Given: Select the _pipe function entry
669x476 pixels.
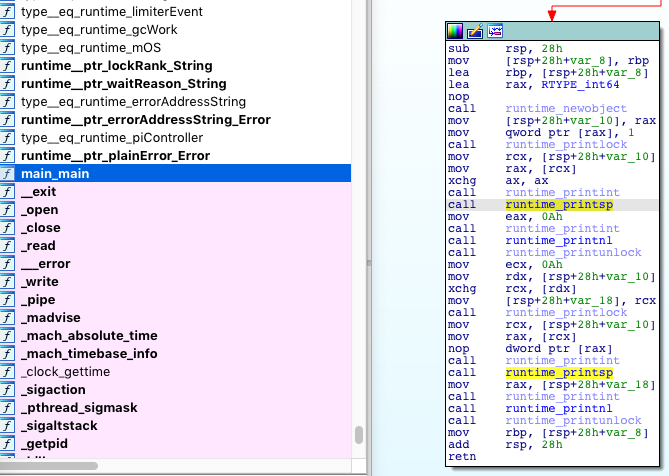Looking at the screenshot, I should pos(175,299).
